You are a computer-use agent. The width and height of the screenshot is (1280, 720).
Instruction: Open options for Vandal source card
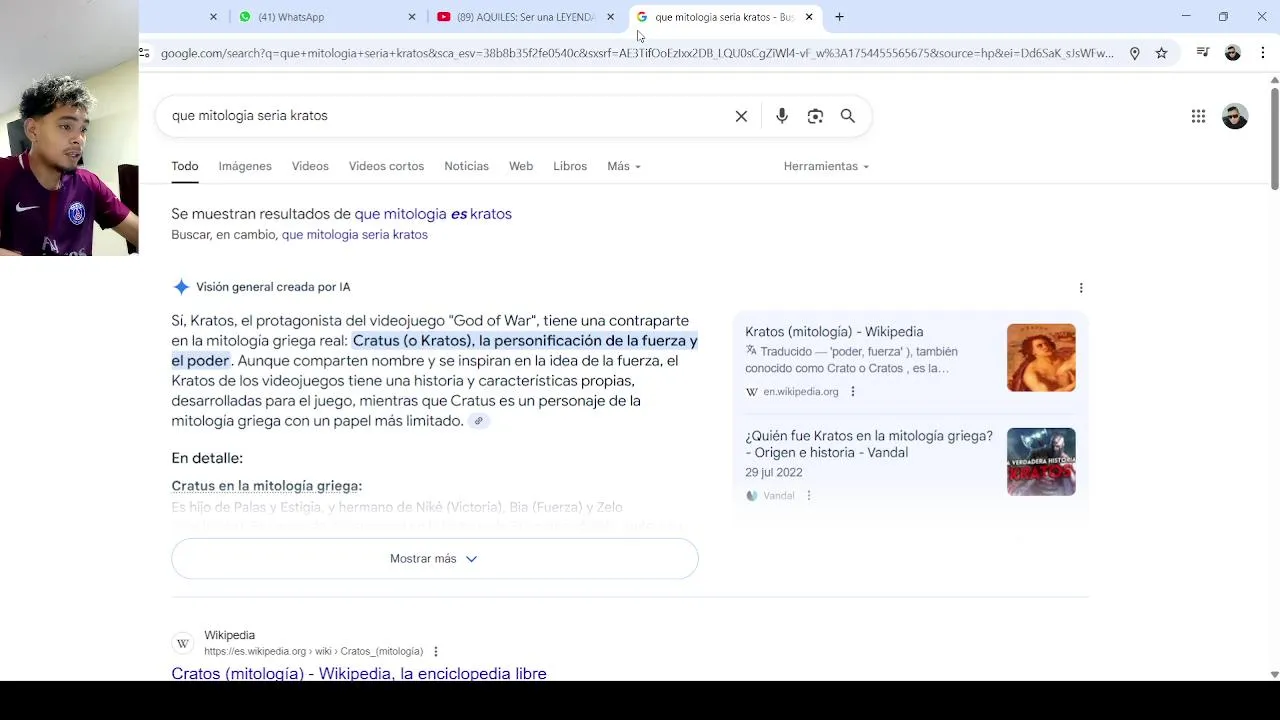click(x=809, y=496)
